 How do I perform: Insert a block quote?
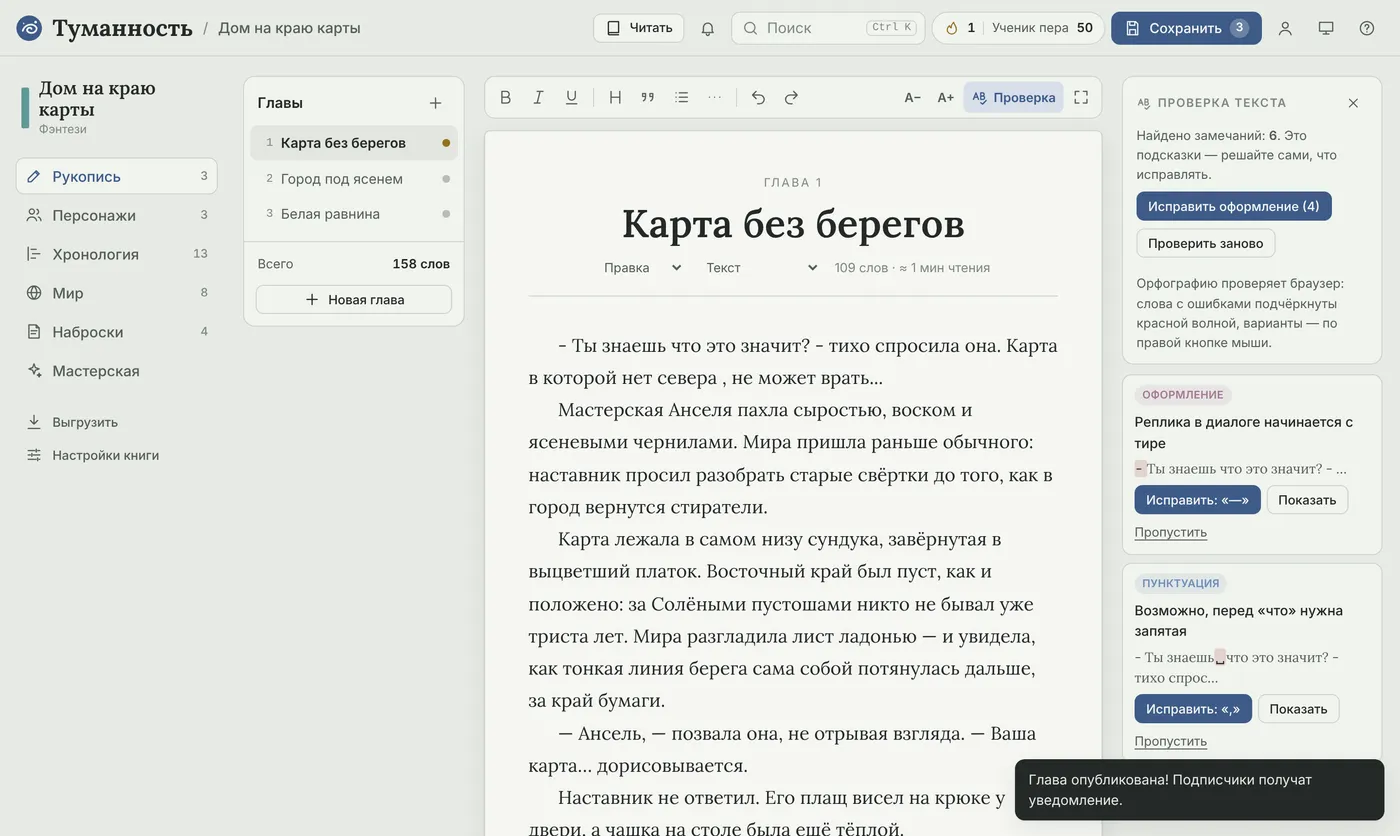[648, 97]
